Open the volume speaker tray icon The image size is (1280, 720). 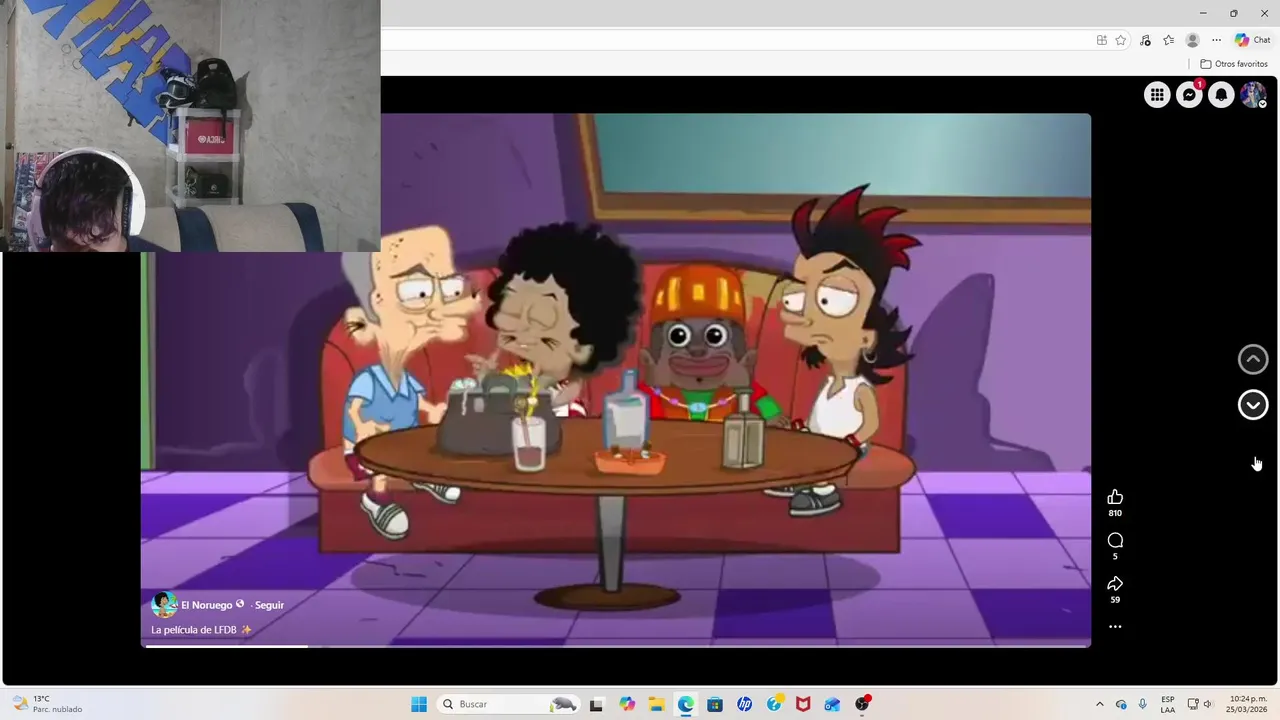coord(1208,704)
